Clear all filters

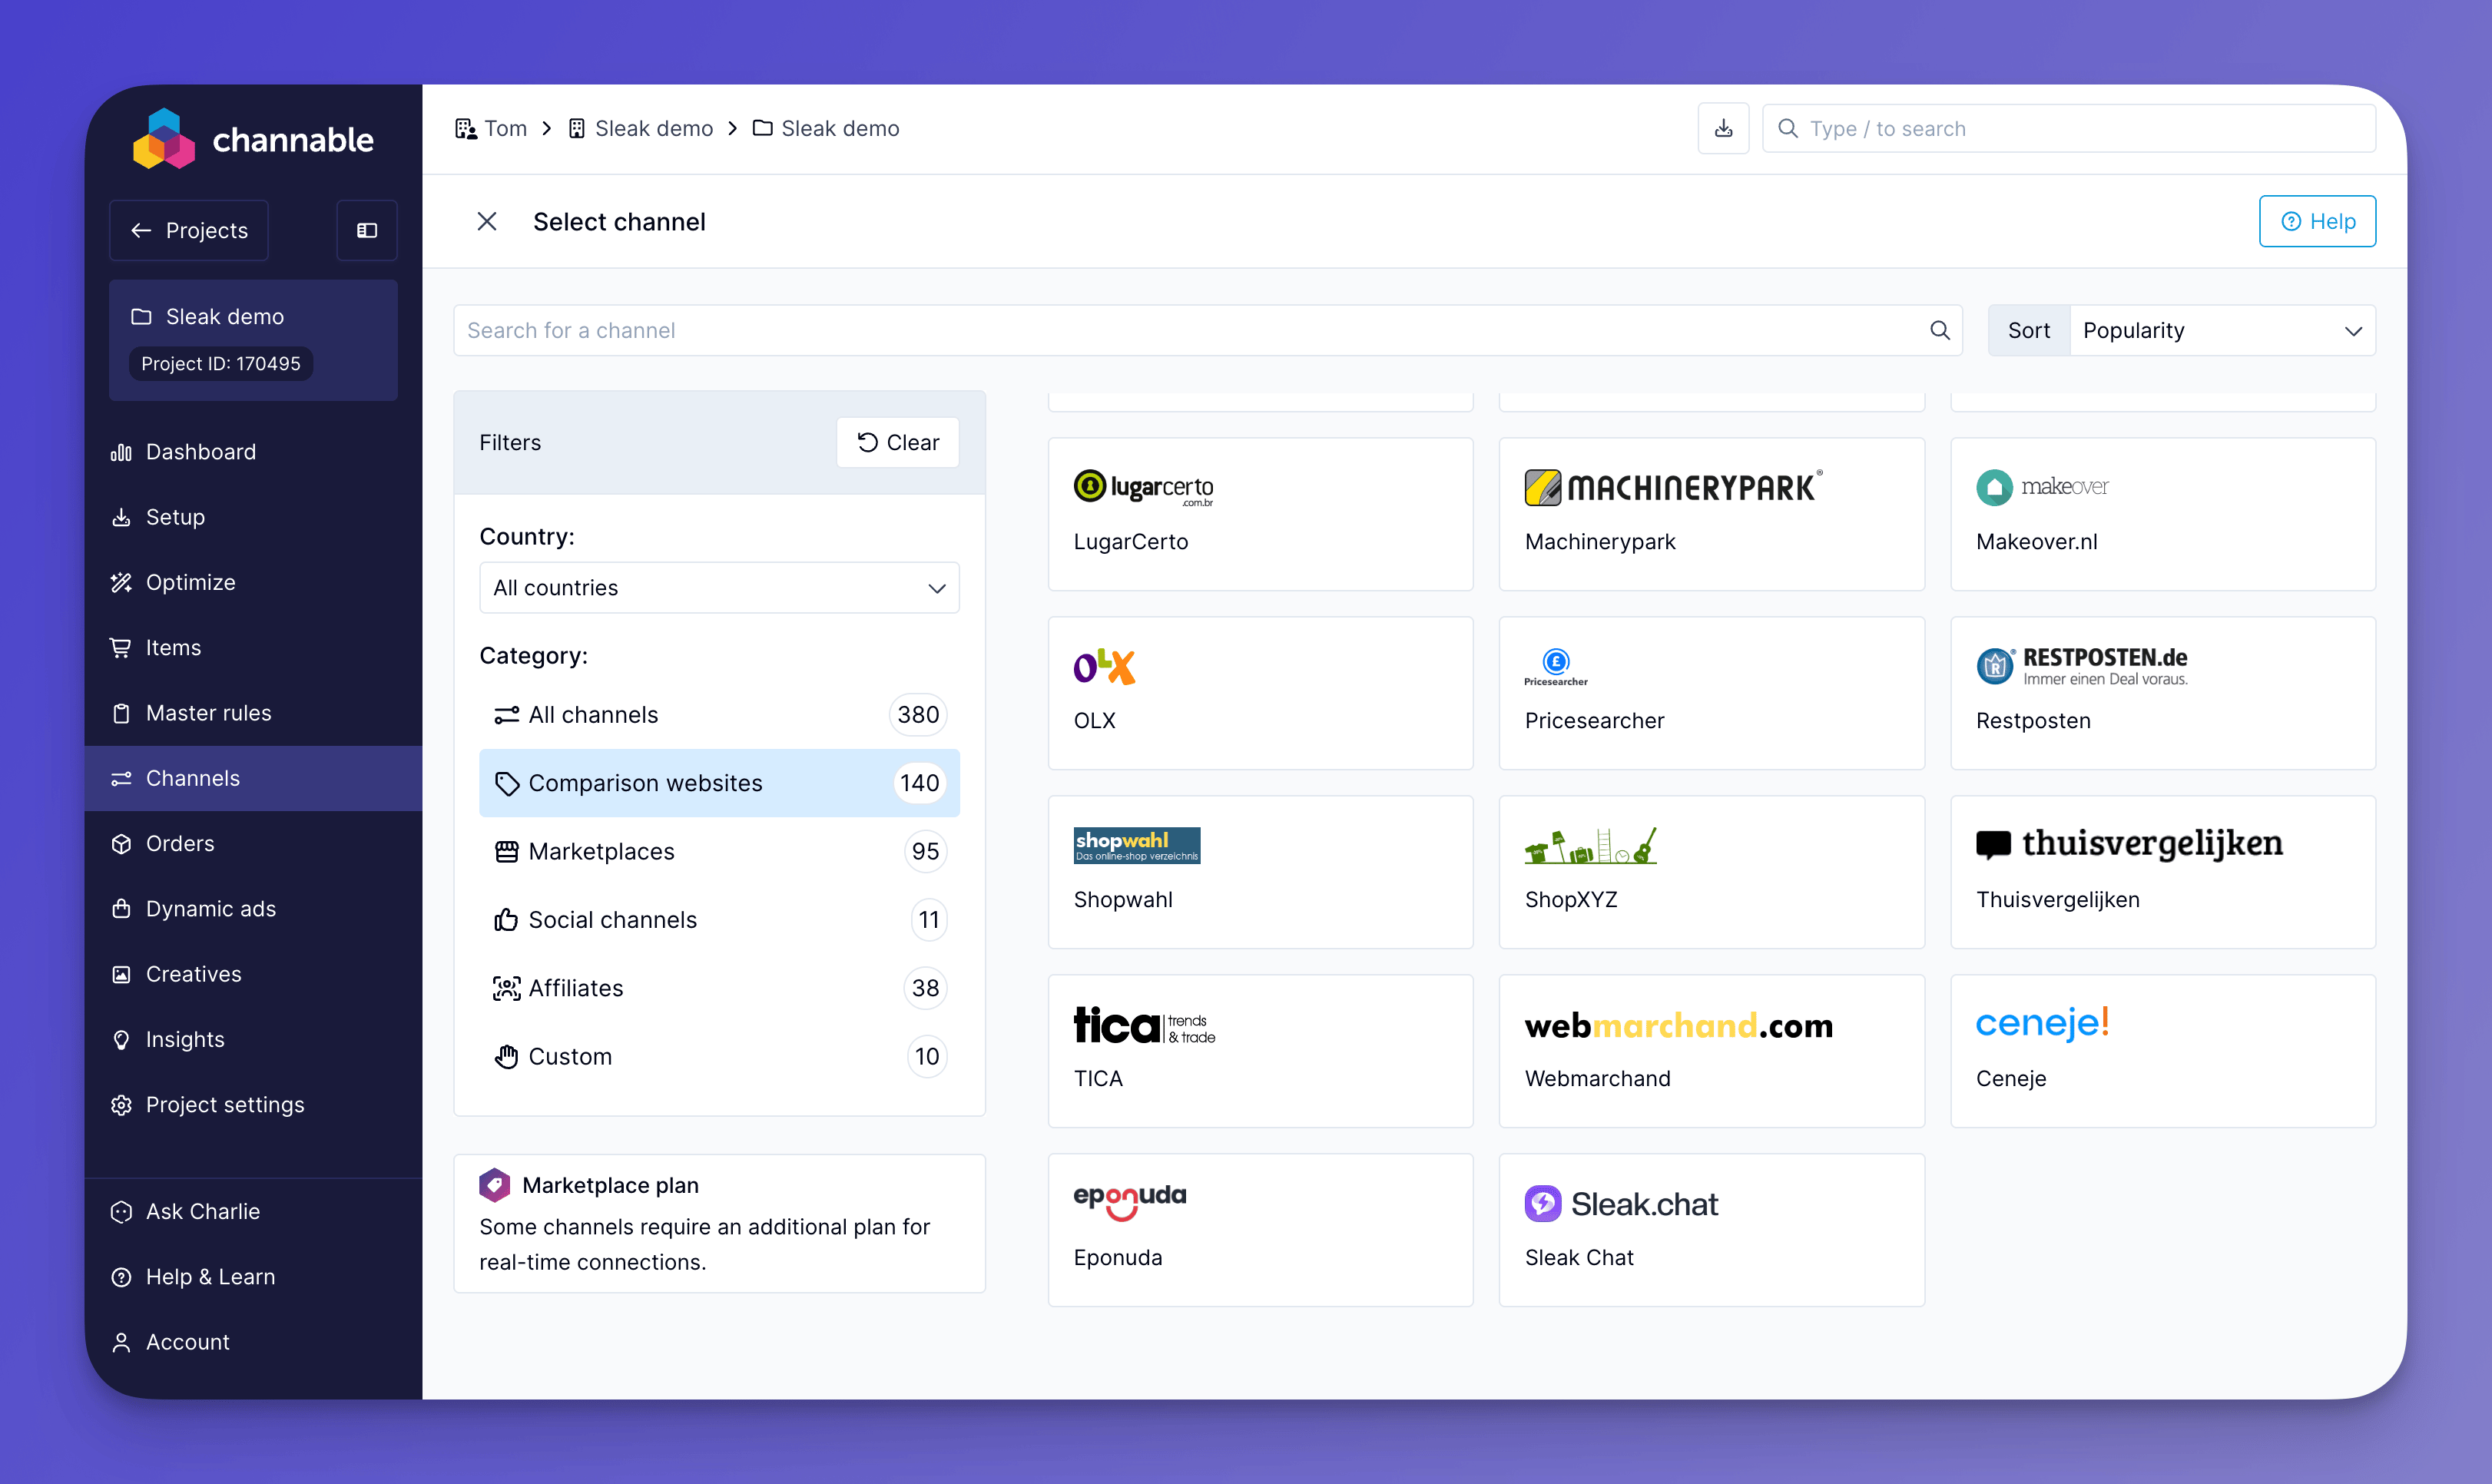pyautogui.click(x=897, y=442)
